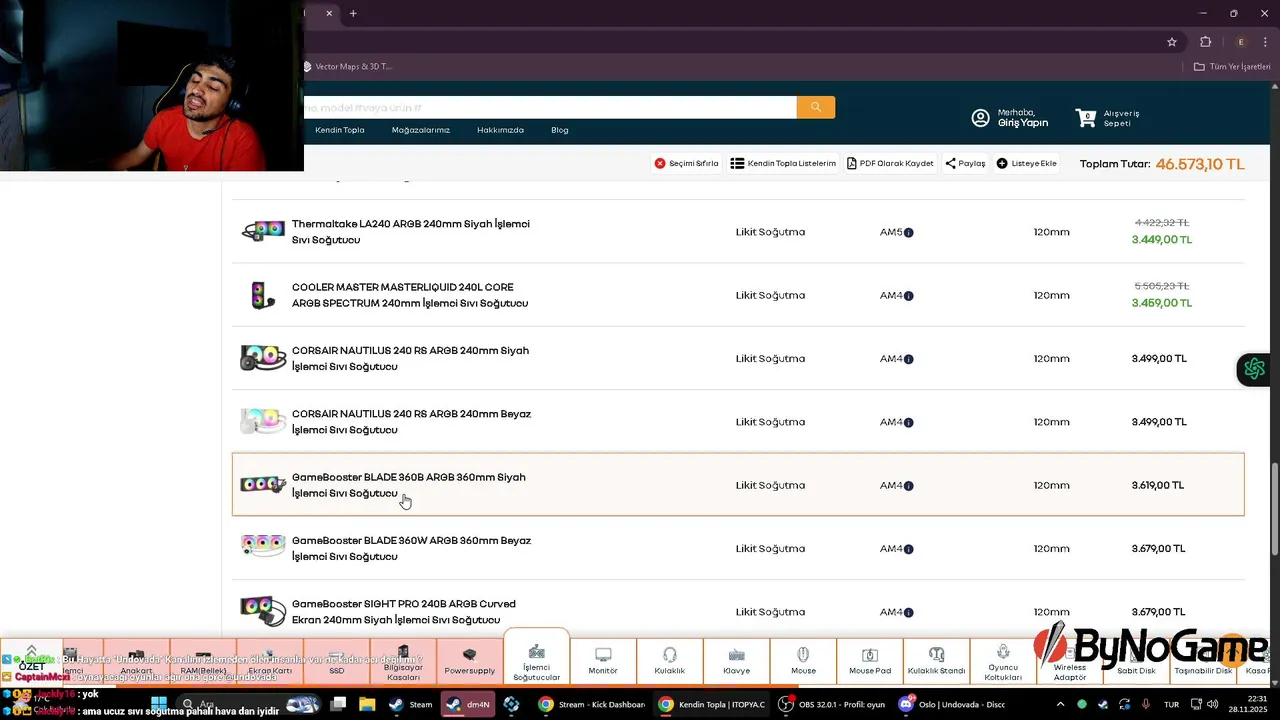The width and height of the screenshot is (1280, 720).
Task: Open Steam from the taskbar
Action: click(411, 704)
